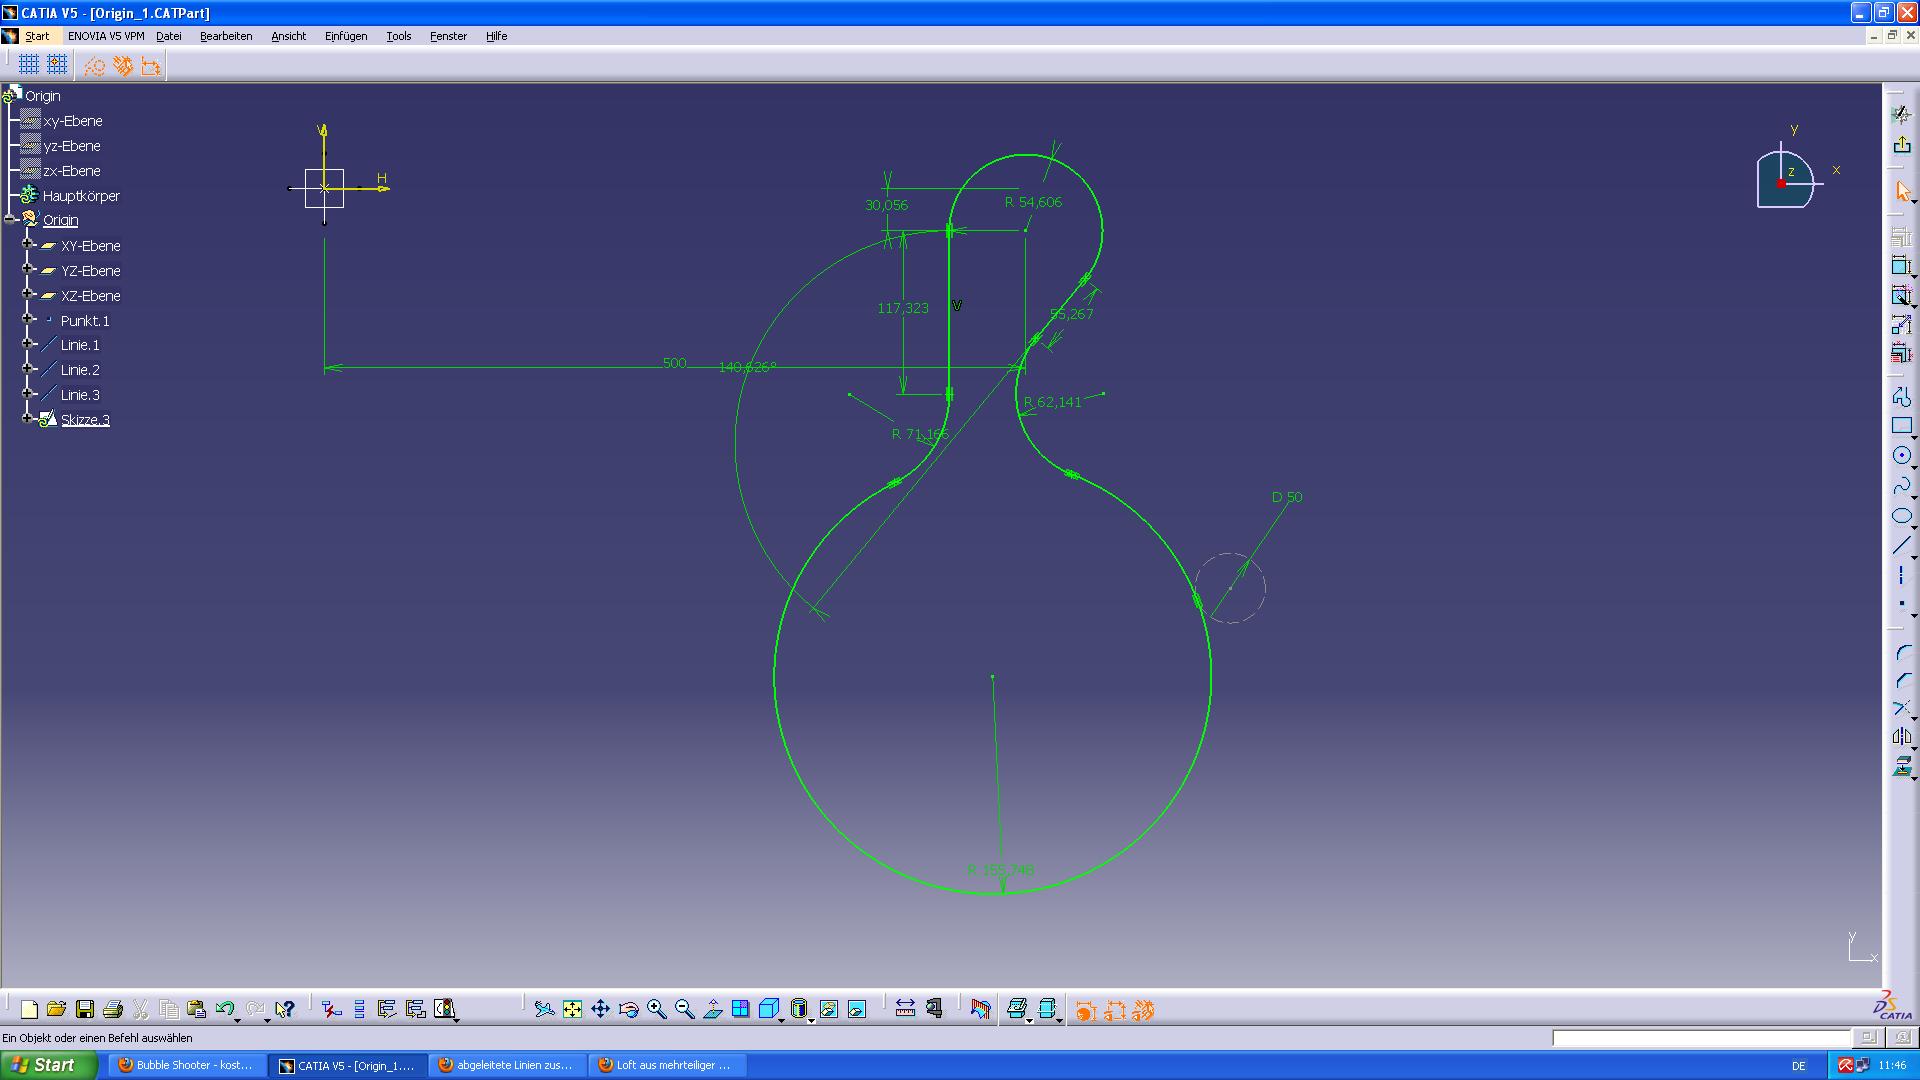Image resolution: width=1920 pixels, height=1080 pixels.
Task: Click the Print icon
Action: click(113, 1009)
